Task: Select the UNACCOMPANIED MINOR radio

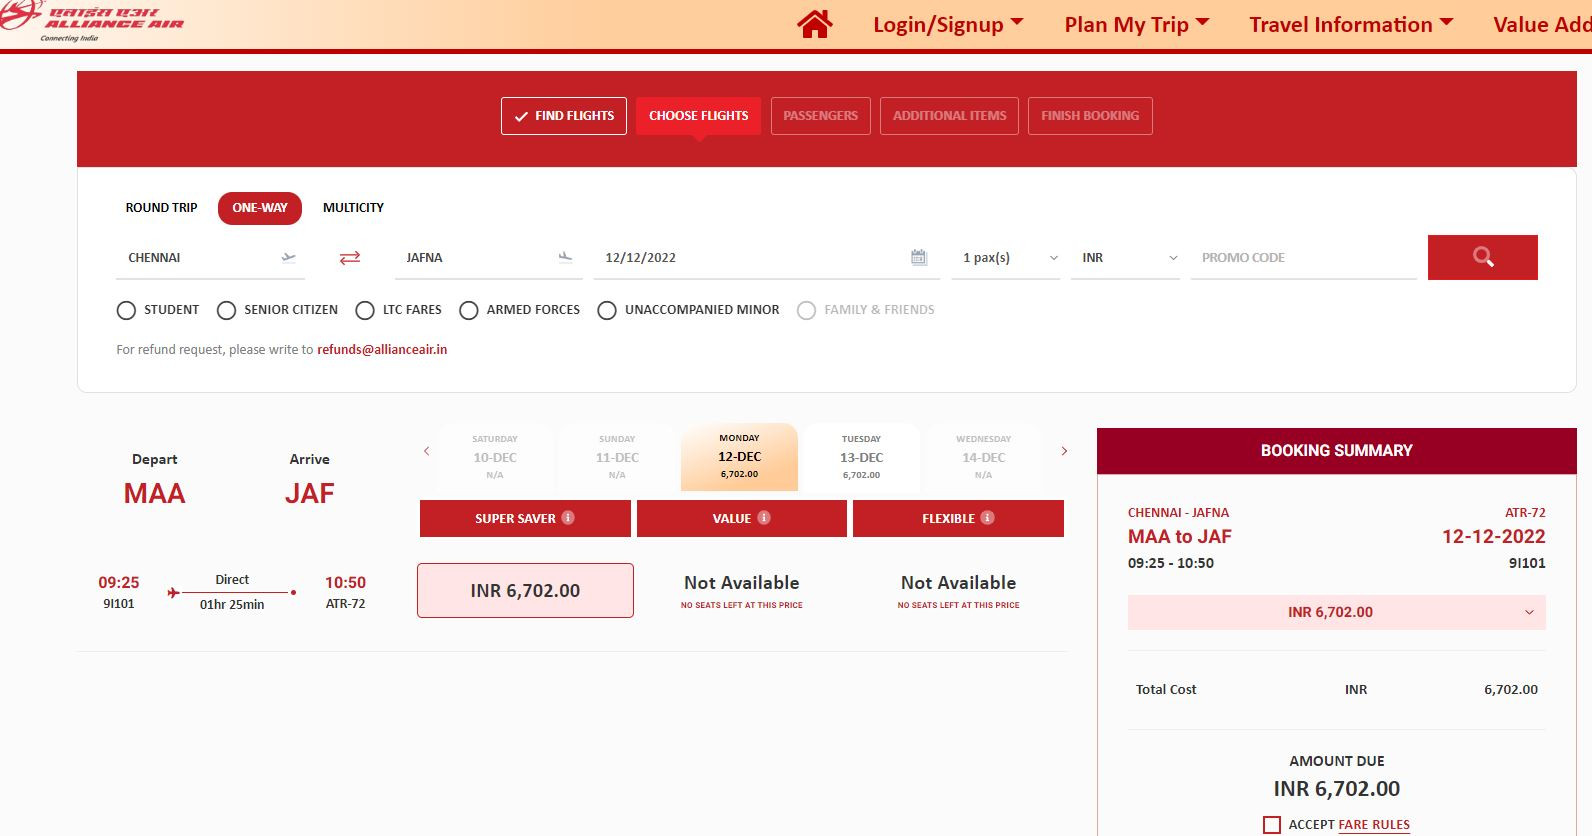Action: pos(607,310)
